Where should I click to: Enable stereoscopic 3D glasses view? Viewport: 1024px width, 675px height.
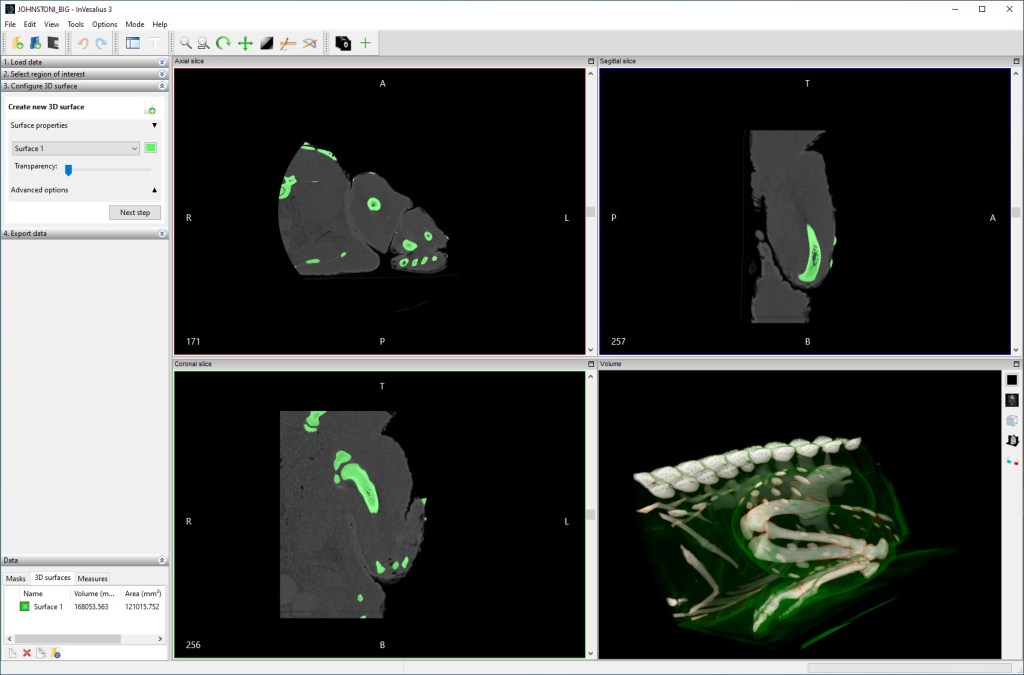(1011, 463)
